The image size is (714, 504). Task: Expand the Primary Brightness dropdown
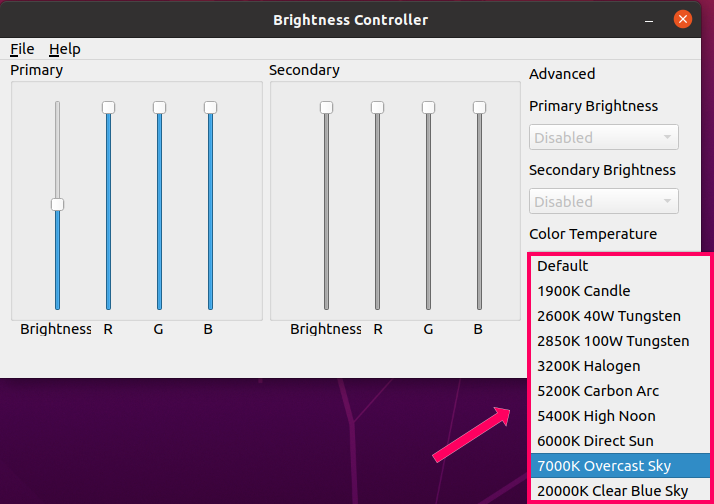click(x=603, y=138)
